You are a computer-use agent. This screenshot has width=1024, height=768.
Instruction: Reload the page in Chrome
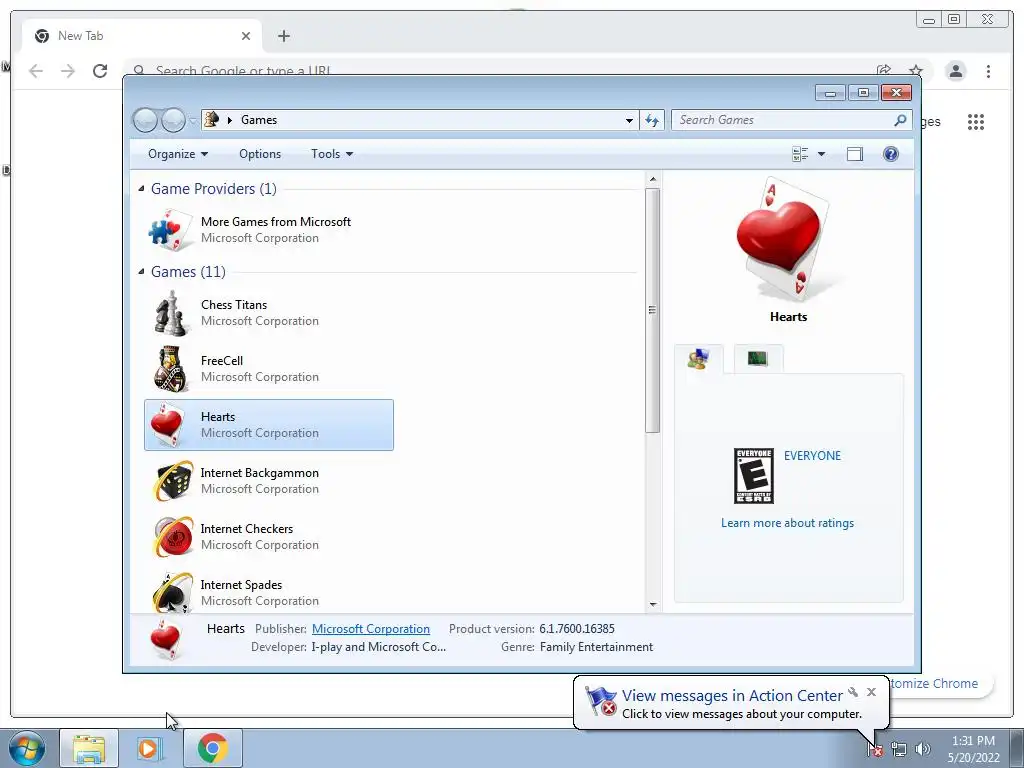coord(100,71)
